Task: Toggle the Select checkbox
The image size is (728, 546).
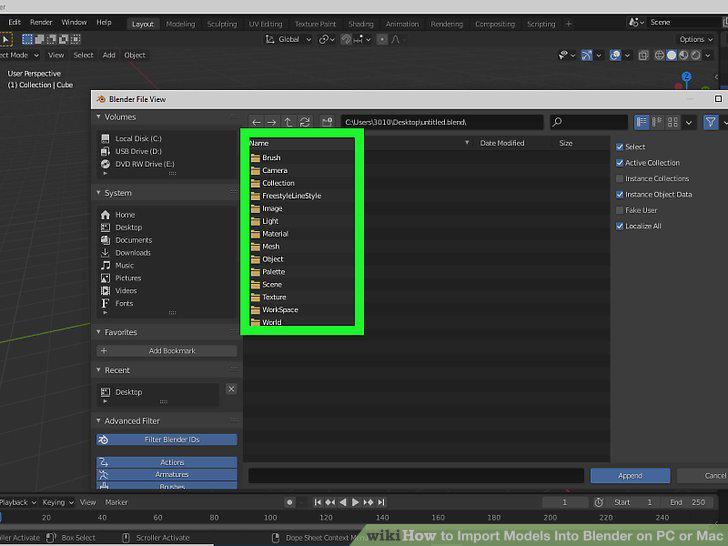Action: 619,147
